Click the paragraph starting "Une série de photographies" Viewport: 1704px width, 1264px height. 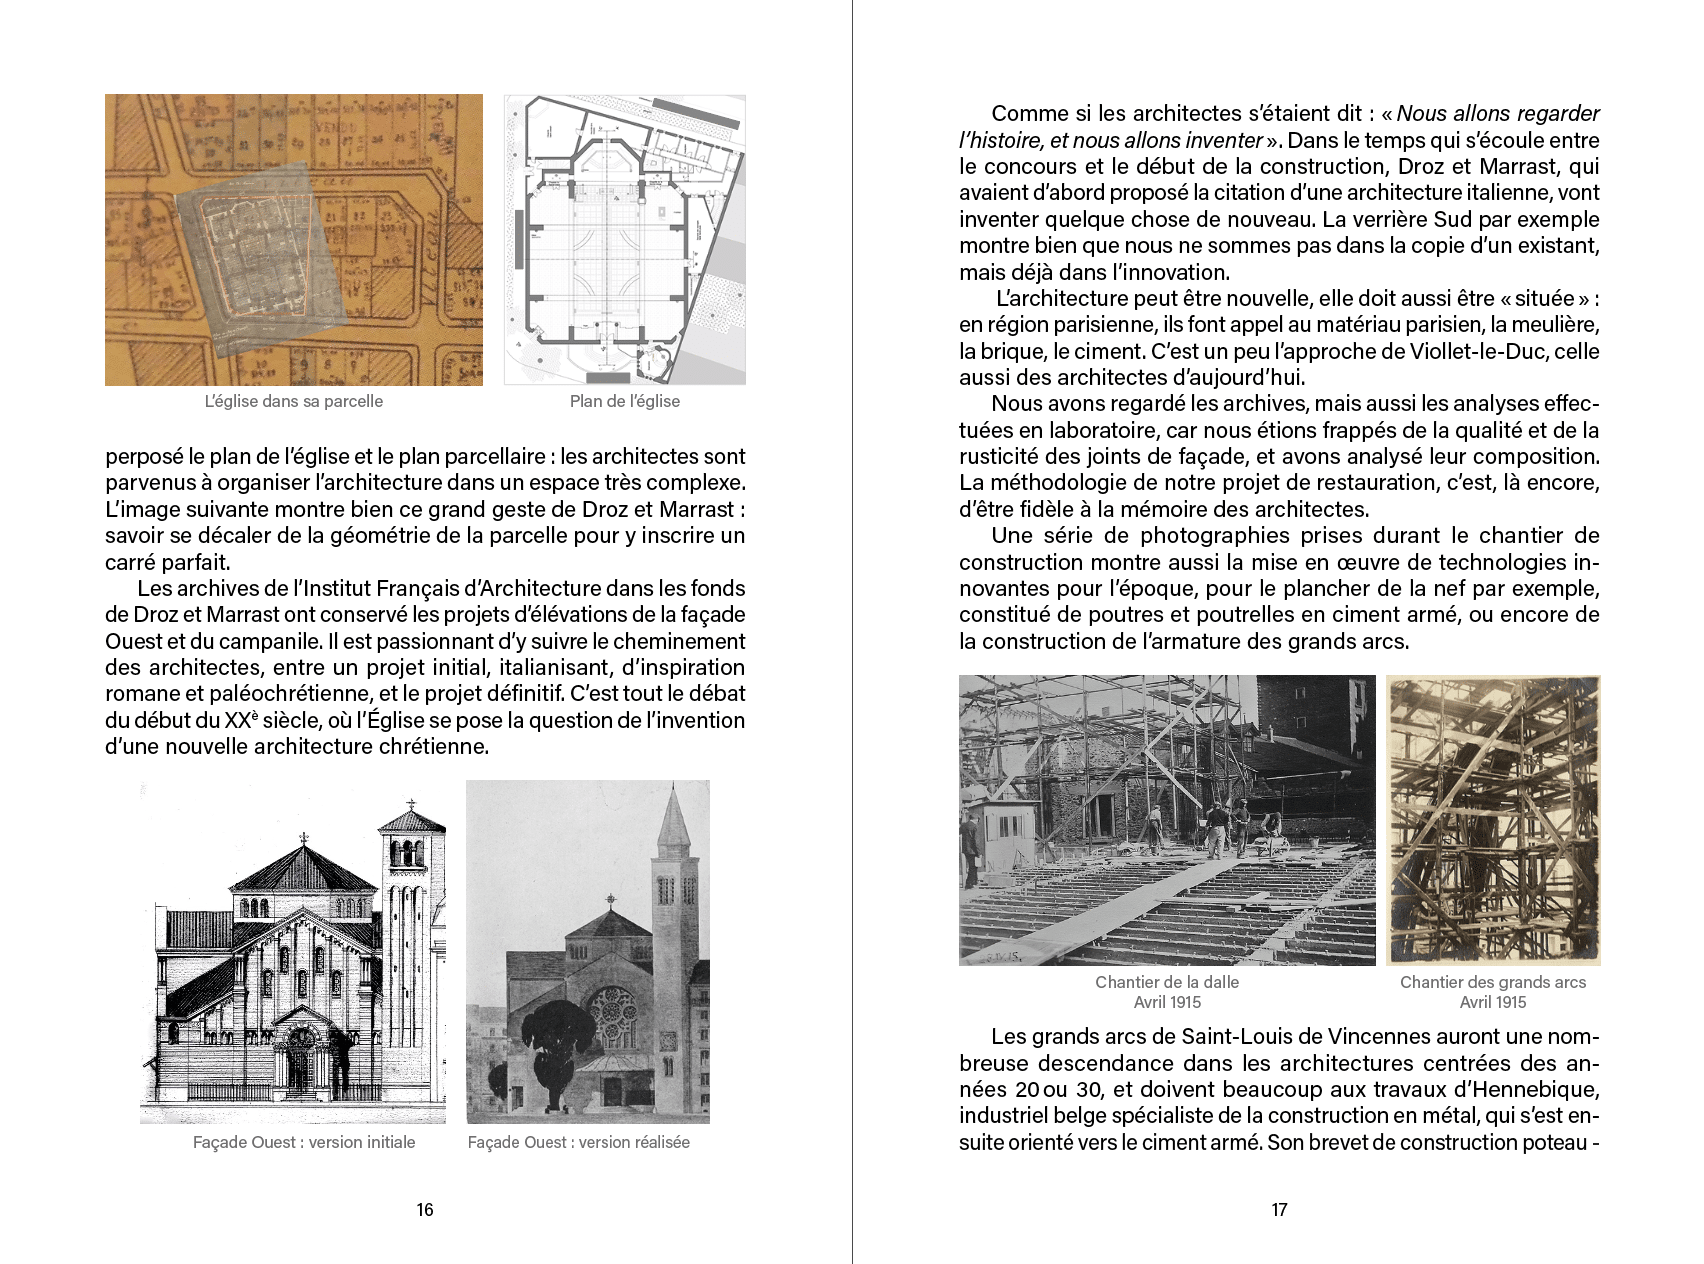coord(1279,588)
